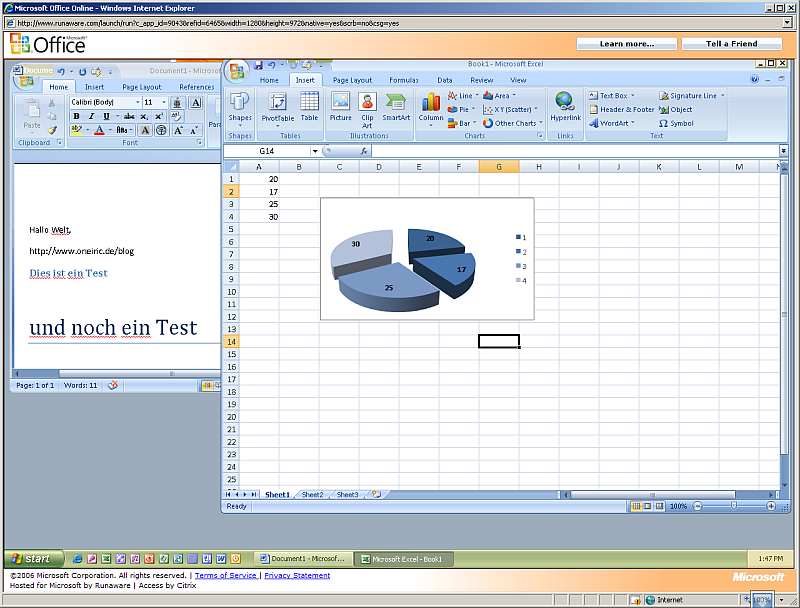Switch to Excel Review tab
Viewport: 800px width, 608px height.
pos(481,80)
